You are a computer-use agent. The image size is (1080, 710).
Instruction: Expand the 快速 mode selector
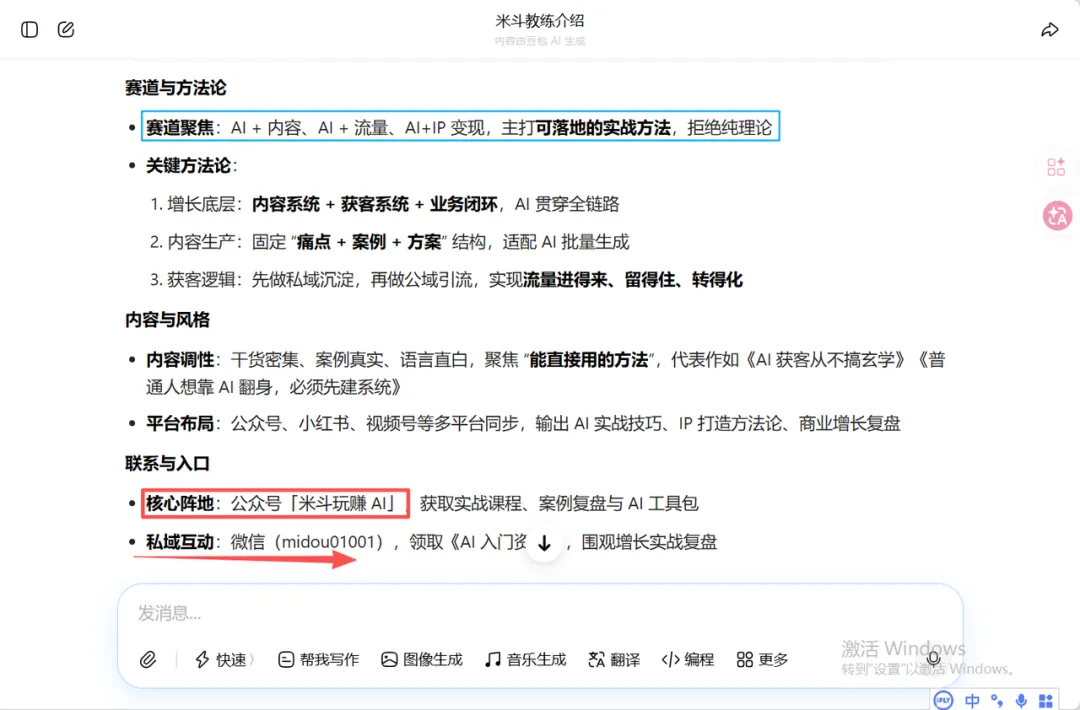225,660
